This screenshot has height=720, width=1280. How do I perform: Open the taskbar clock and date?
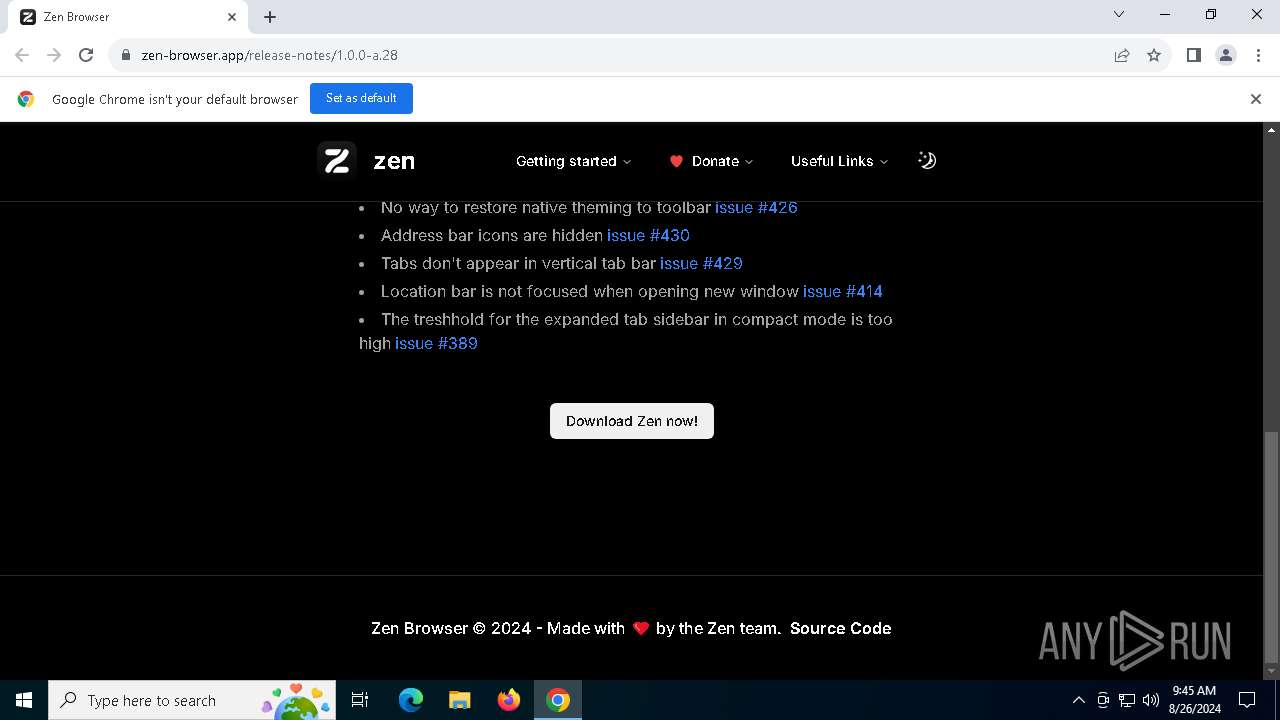1194,700
